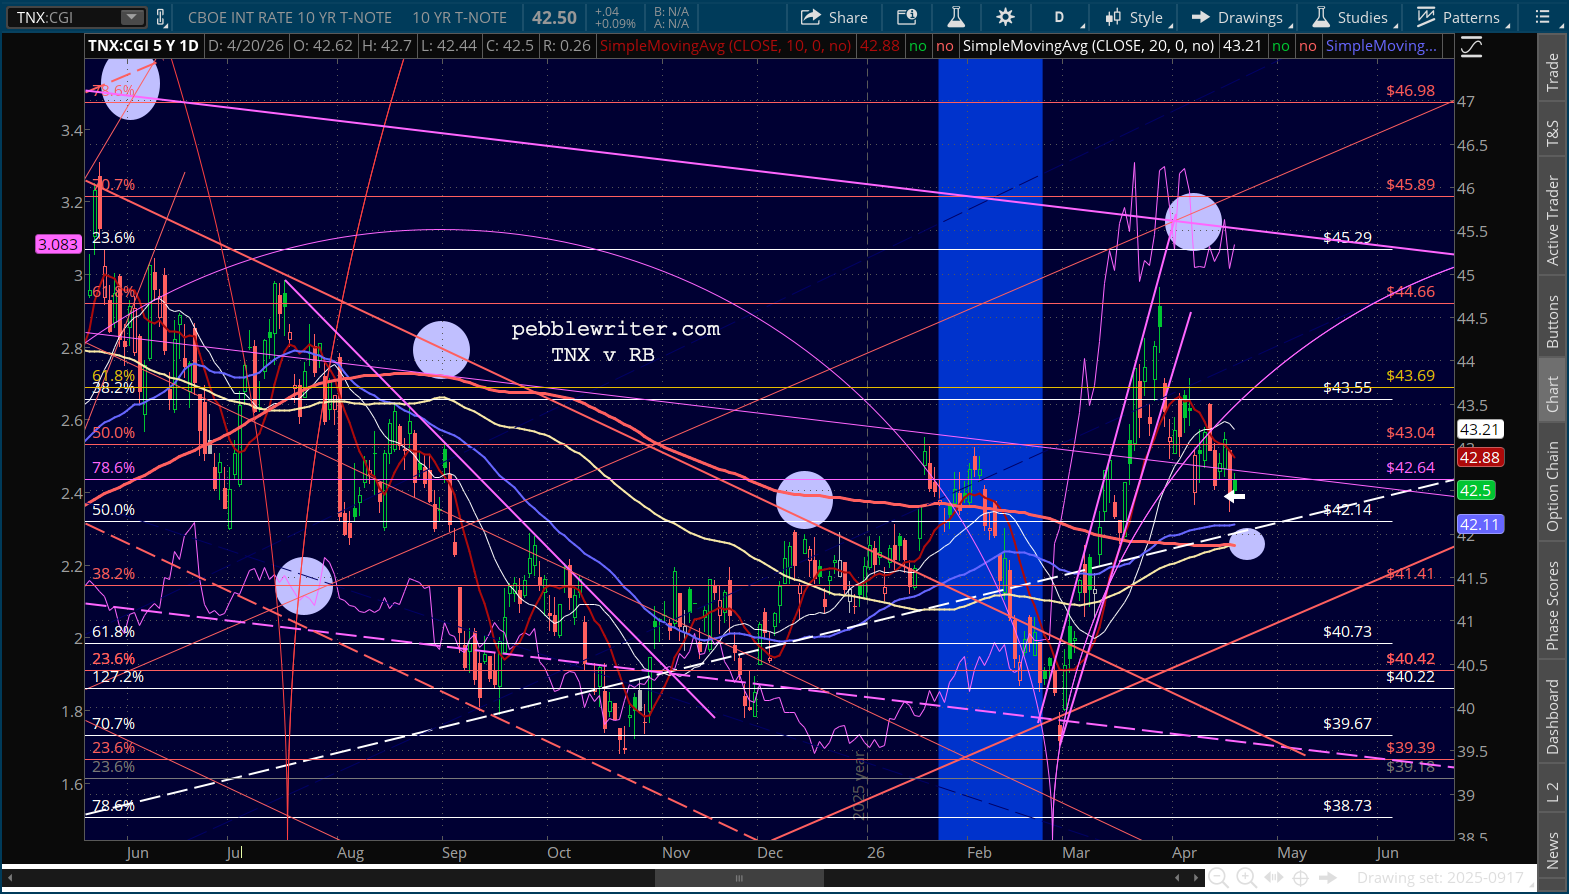Open the News sidebar tab
Screen dimensions: 1569x894
[x=1553, y=850]
